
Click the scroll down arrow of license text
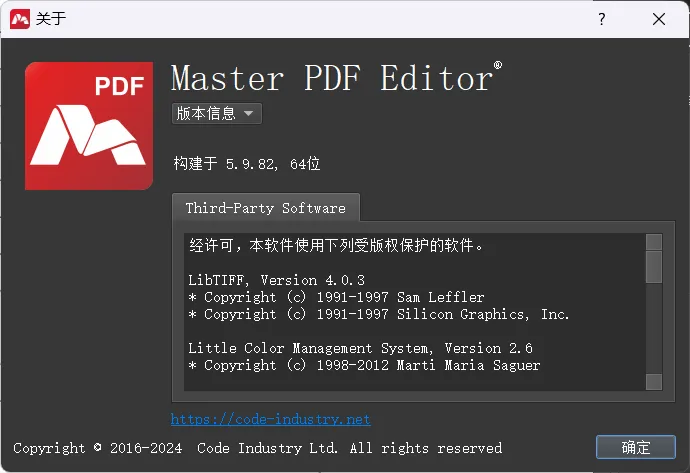click(653, 382)
